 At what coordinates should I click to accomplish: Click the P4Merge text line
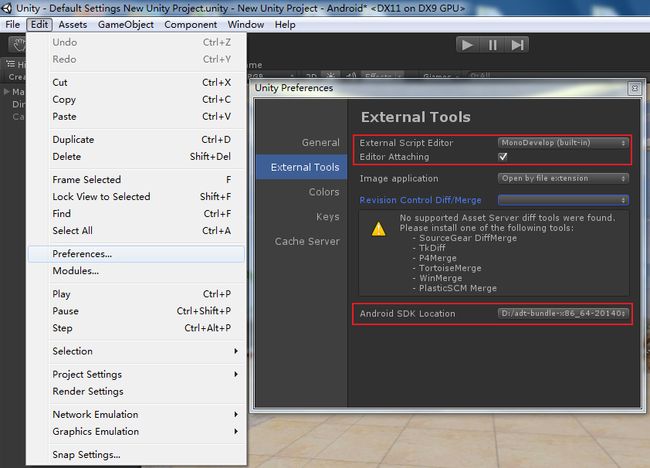pyautogui.click(x=437, y=258)
